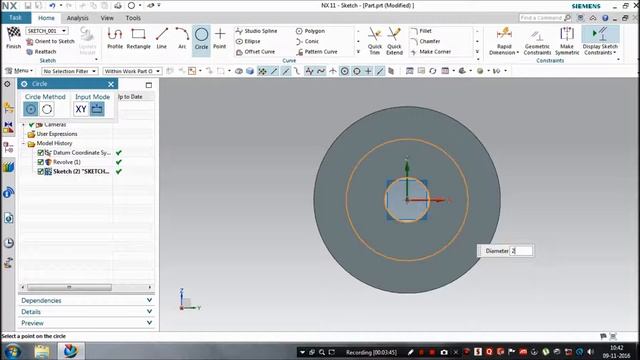The image size is (640, 360).
Task: Switch to Home tab
Action: (46, 18)
